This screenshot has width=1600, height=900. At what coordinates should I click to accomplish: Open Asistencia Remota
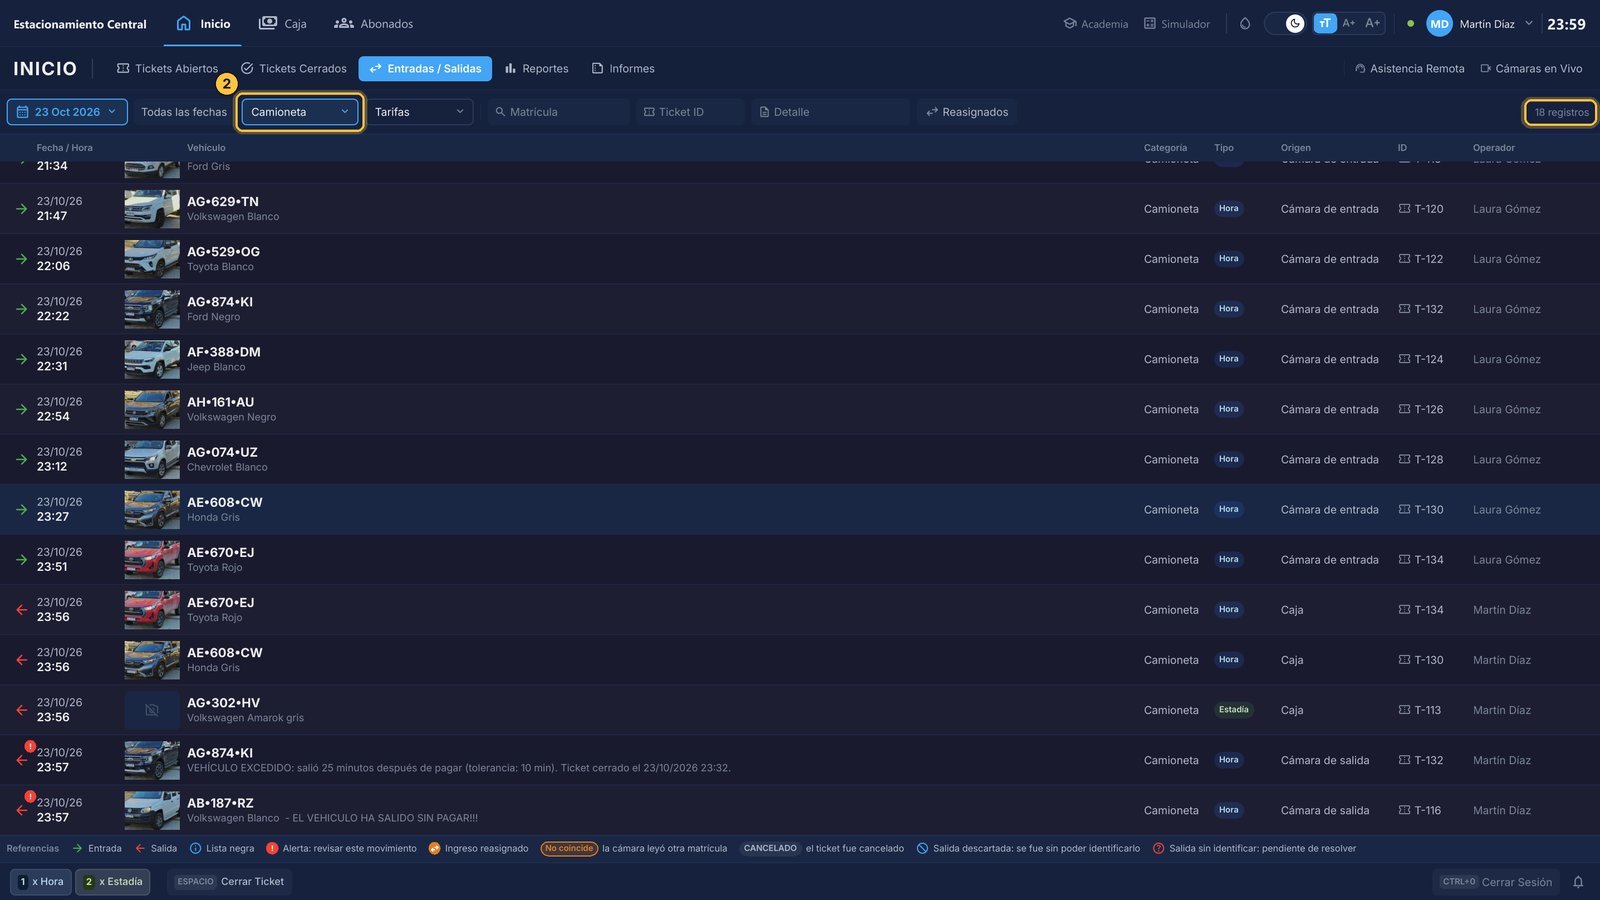click(x=1409, y=69)
